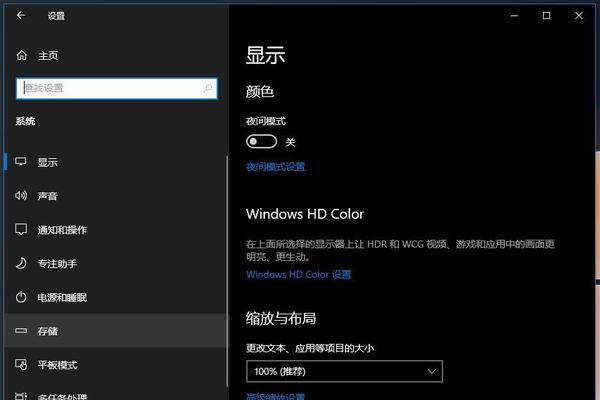This screenshot has width=600, height=400.
Task: Select the 平板模式 tablet icon
Action: pyautogui.click(x=21, y=364)
